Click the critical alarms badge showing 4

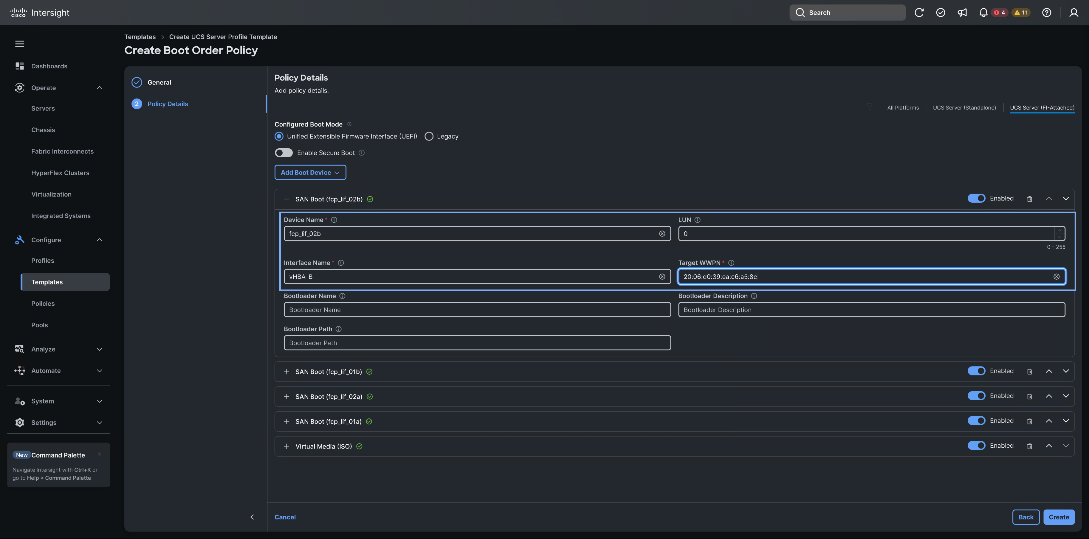tap(999, 13)
